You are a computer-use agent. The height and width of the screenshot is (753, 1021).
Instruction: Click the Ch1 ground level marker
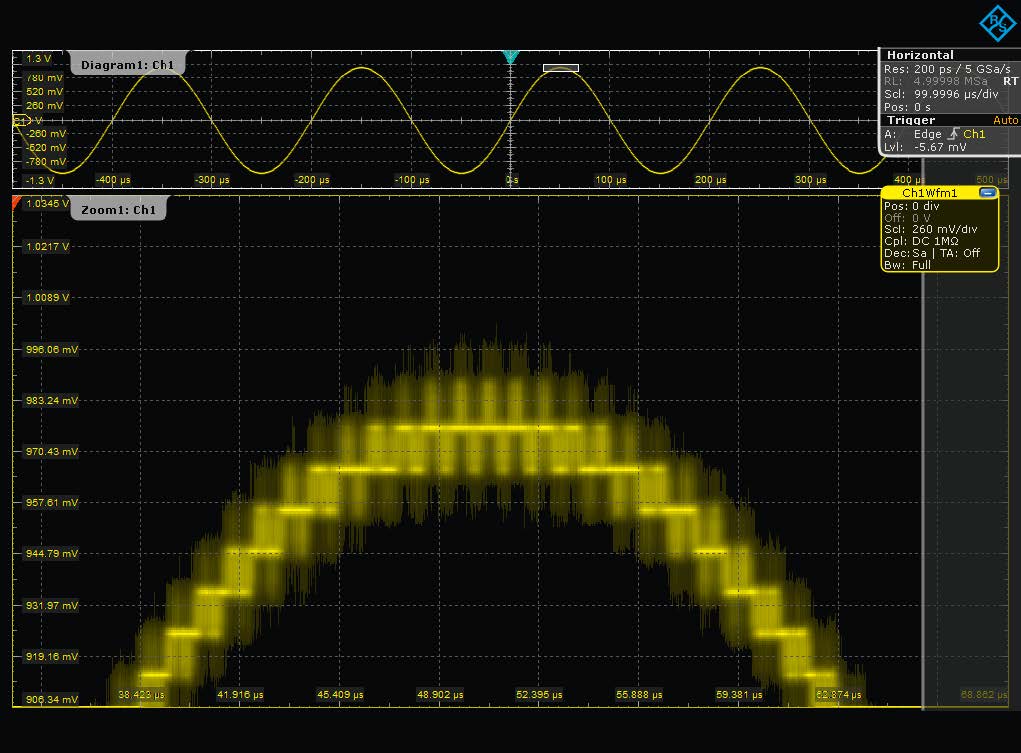19,120
